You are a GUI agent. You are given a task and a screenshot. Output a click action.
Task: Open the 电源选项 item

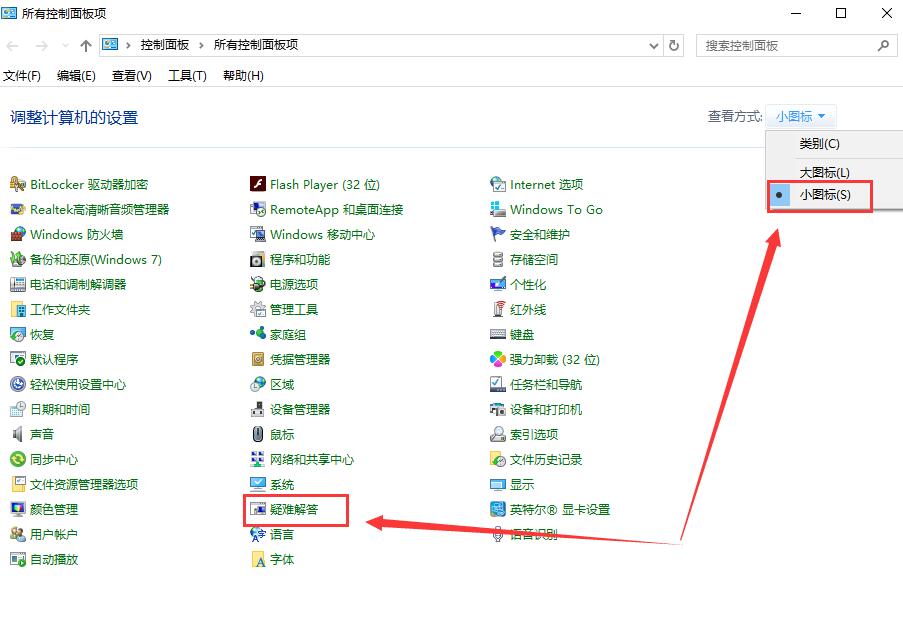coord(287,284)
